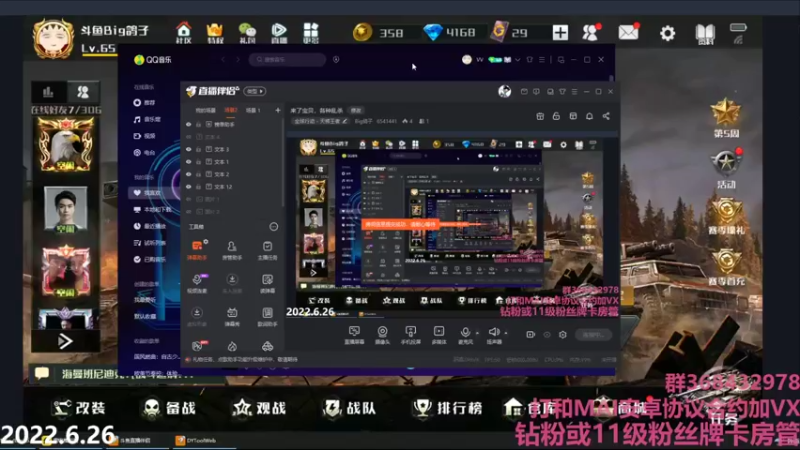Switch to the 我的场景 tab
The width and height of the screenshot is (800, 450).
click(206, 110)
